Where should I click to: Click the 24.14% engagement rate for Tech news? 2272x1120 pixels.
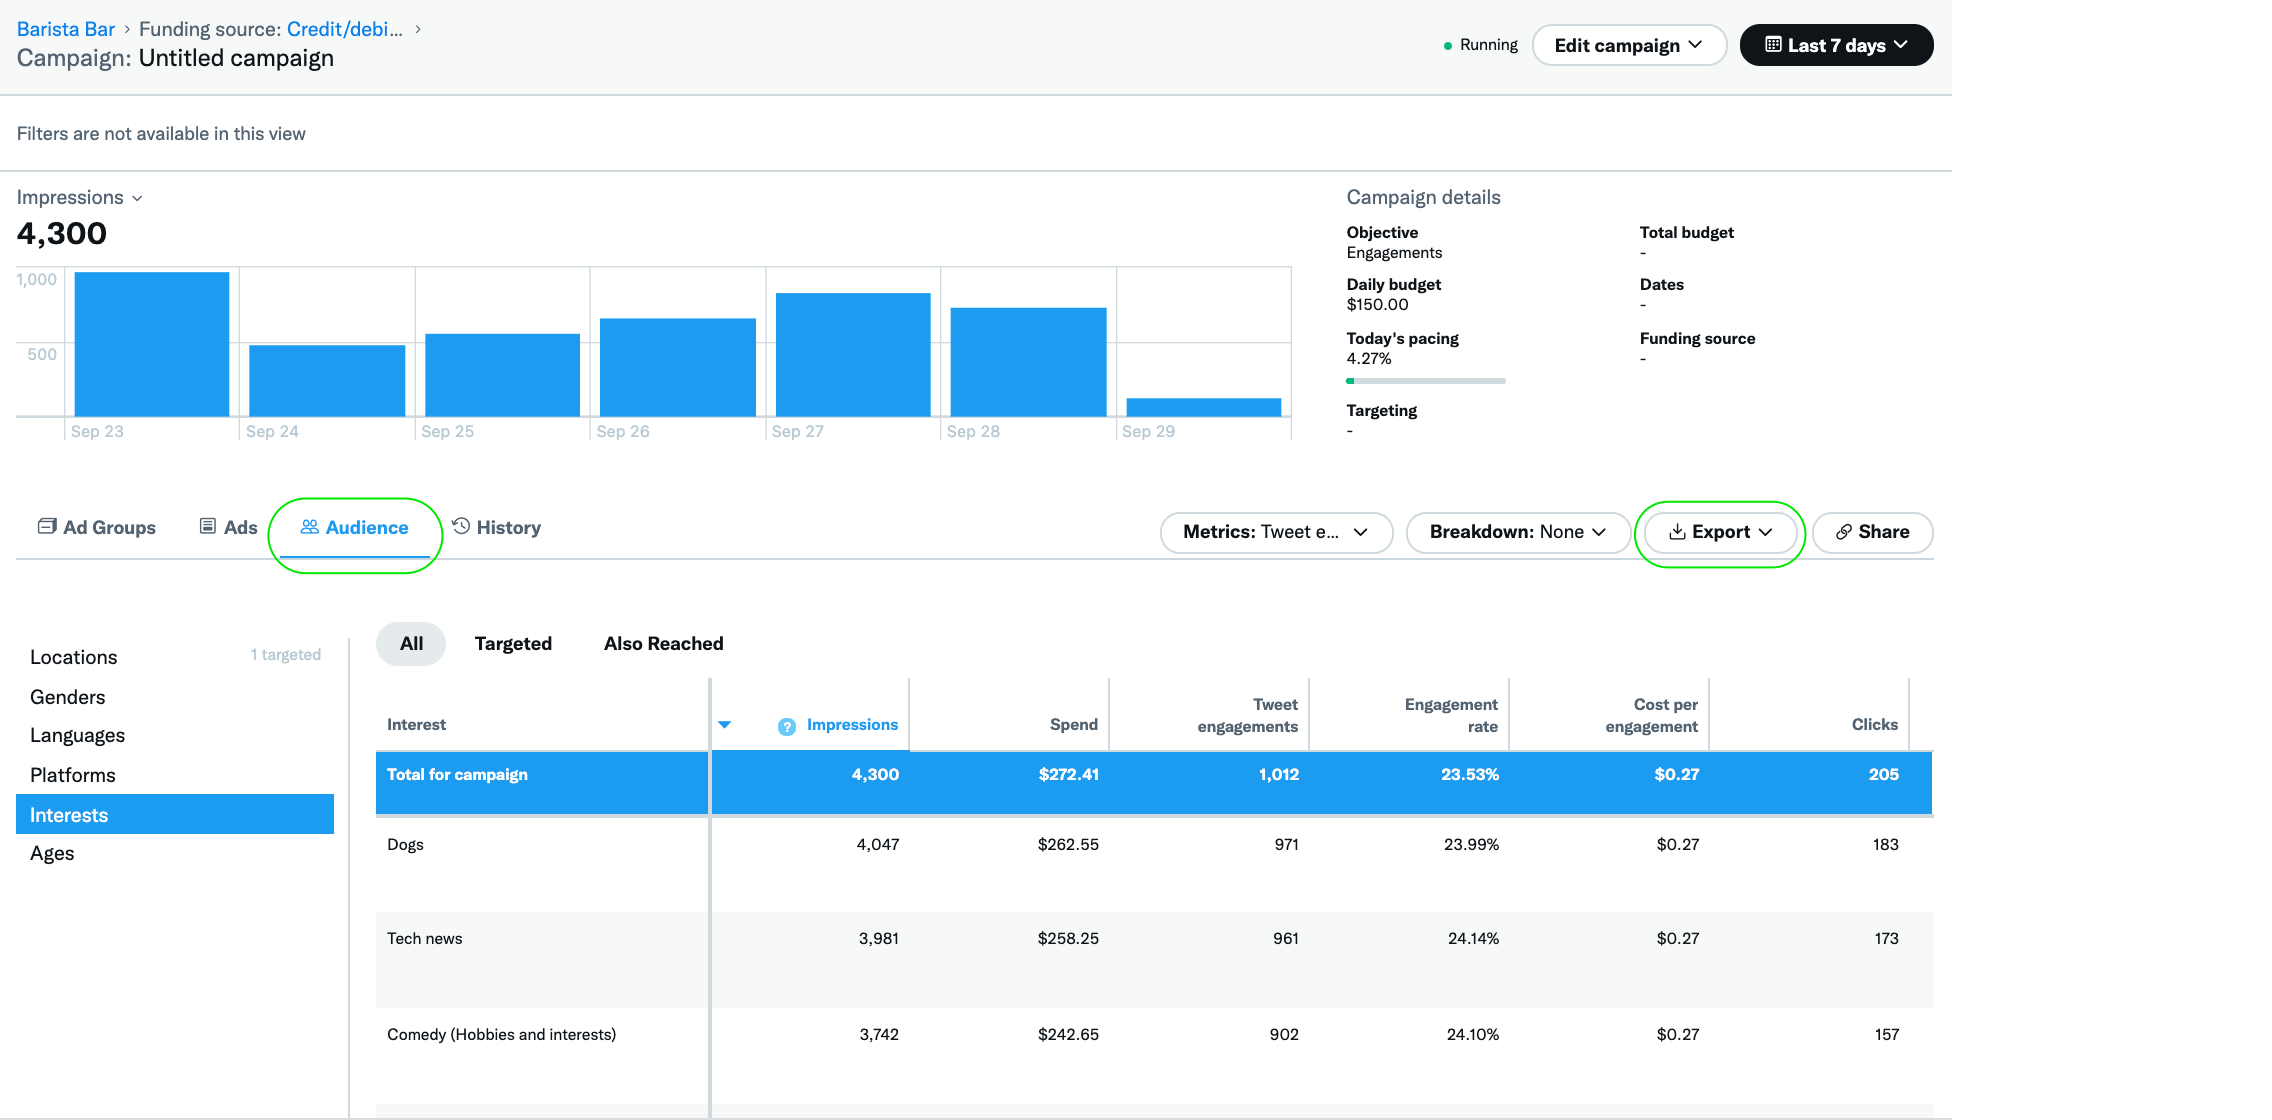click(x=1473, y=939)
